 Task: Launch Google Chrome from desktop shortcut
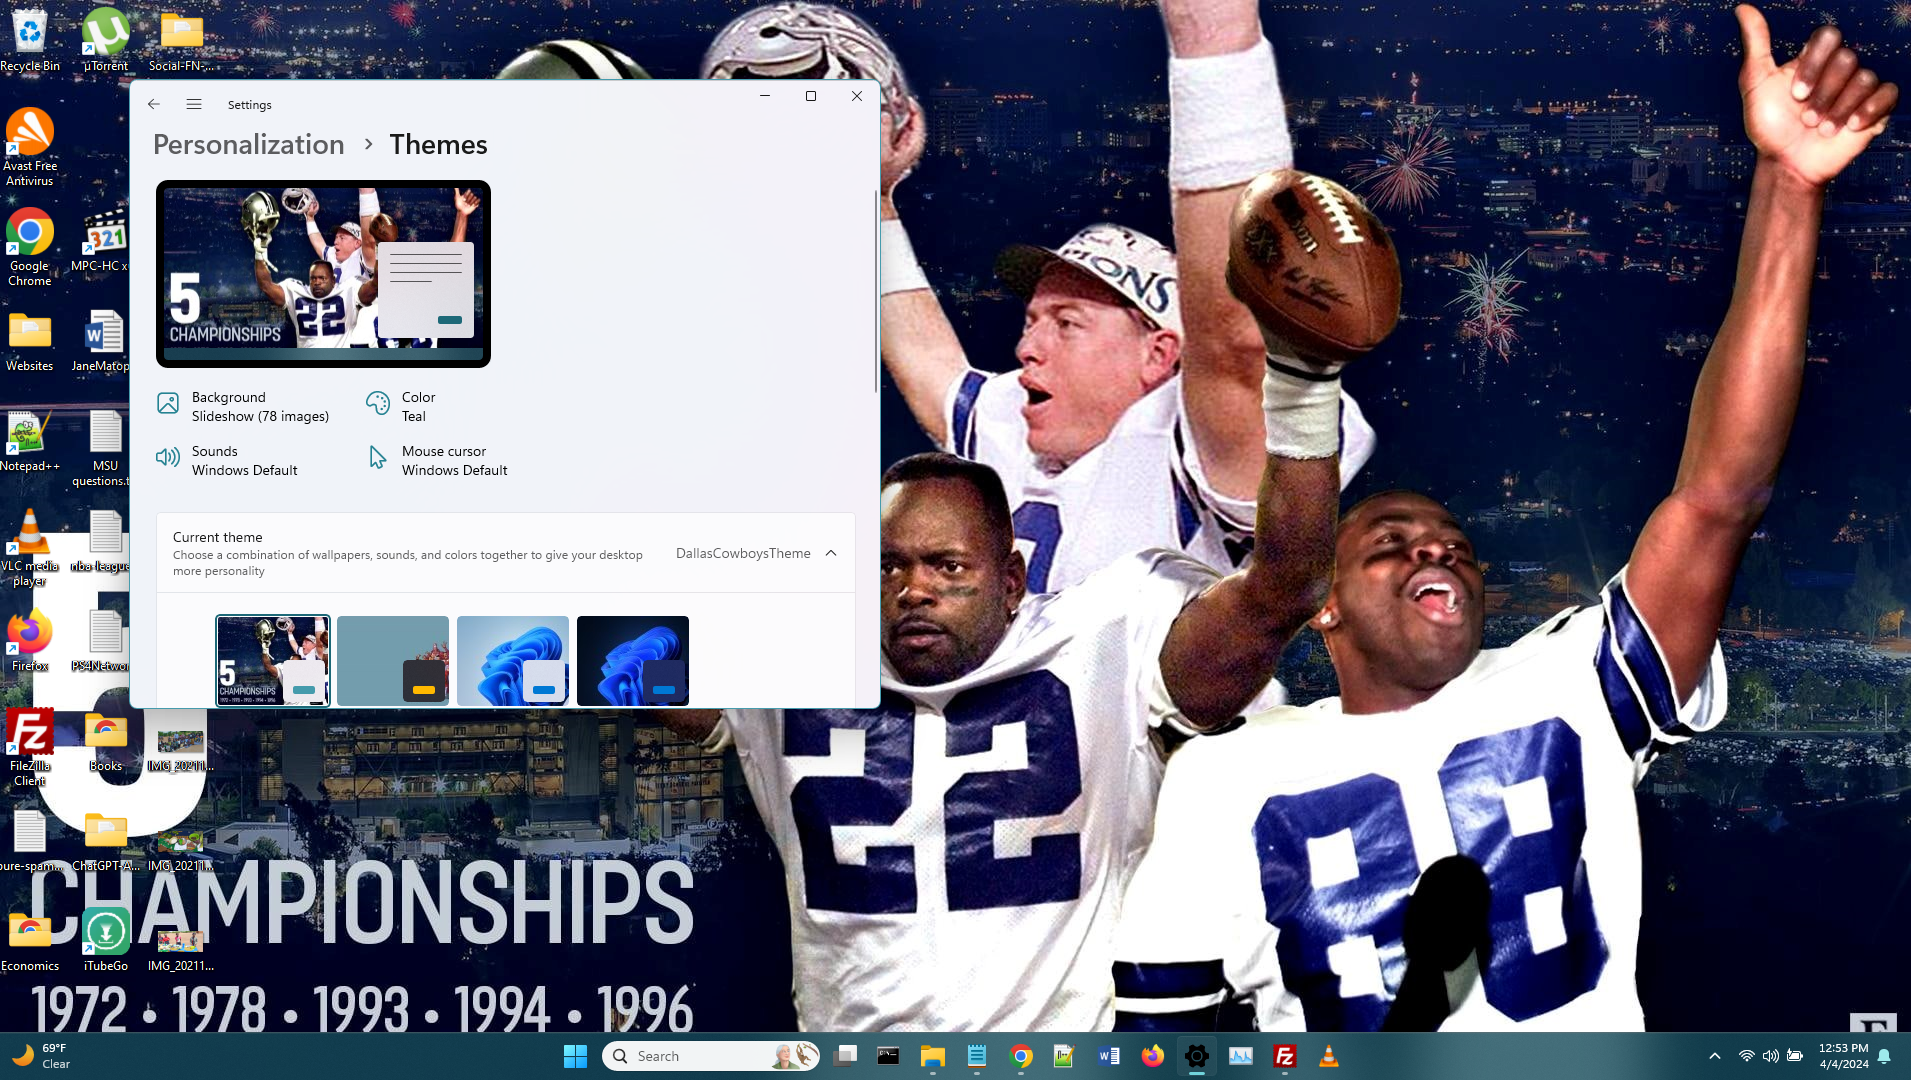30,247
